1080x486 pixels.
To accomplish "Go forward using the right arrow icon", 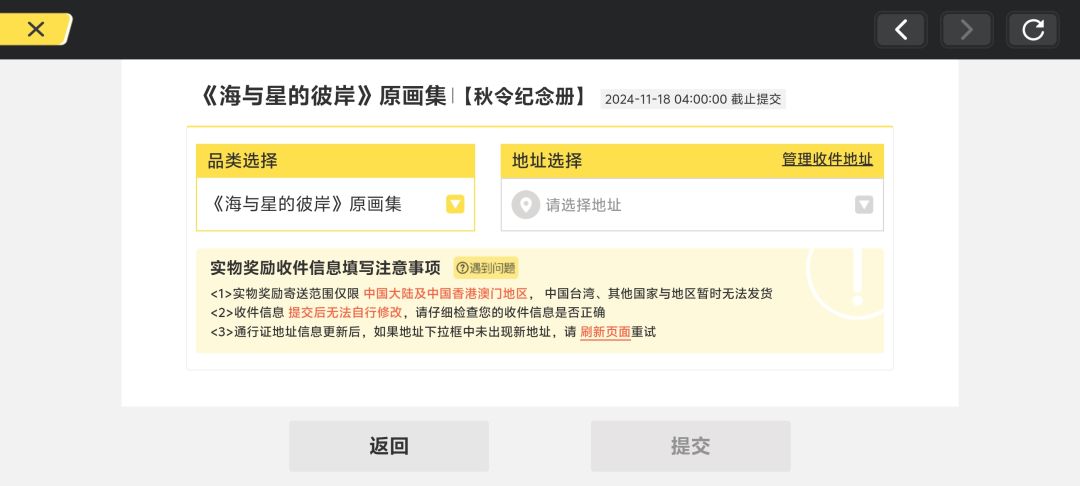I will tap(966, 30).
